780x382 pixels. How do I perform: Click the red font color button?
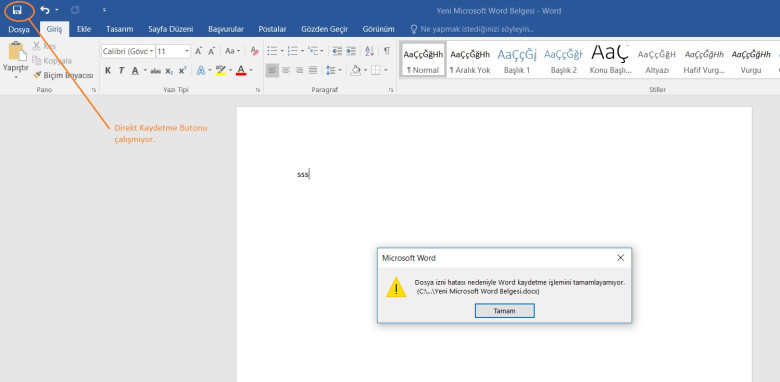[241, 71]
